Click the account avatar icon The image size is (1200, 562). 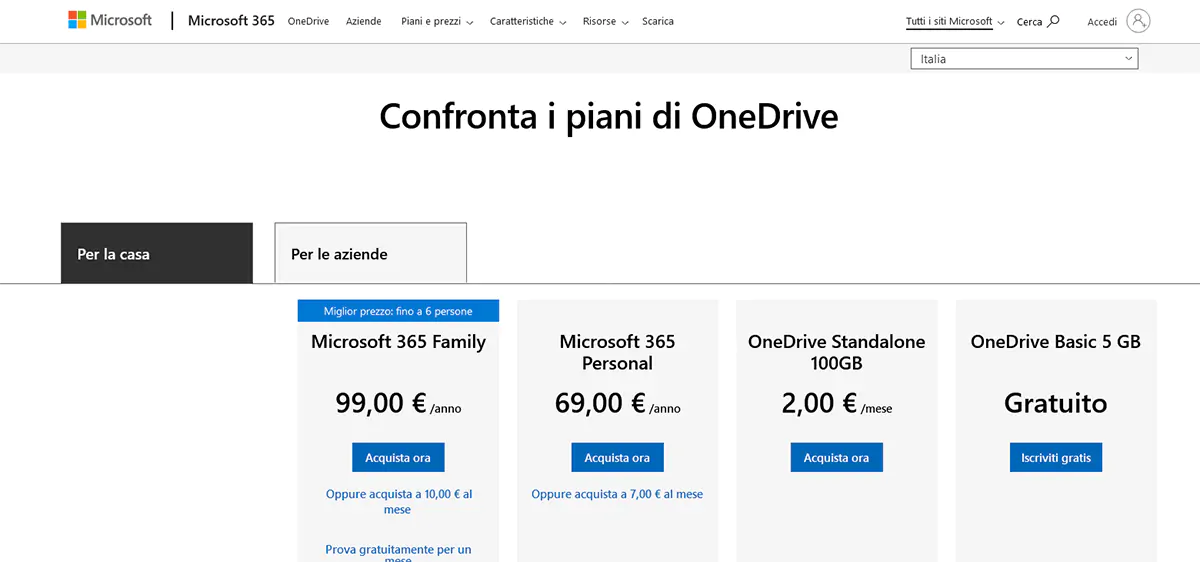[1138, 21]
